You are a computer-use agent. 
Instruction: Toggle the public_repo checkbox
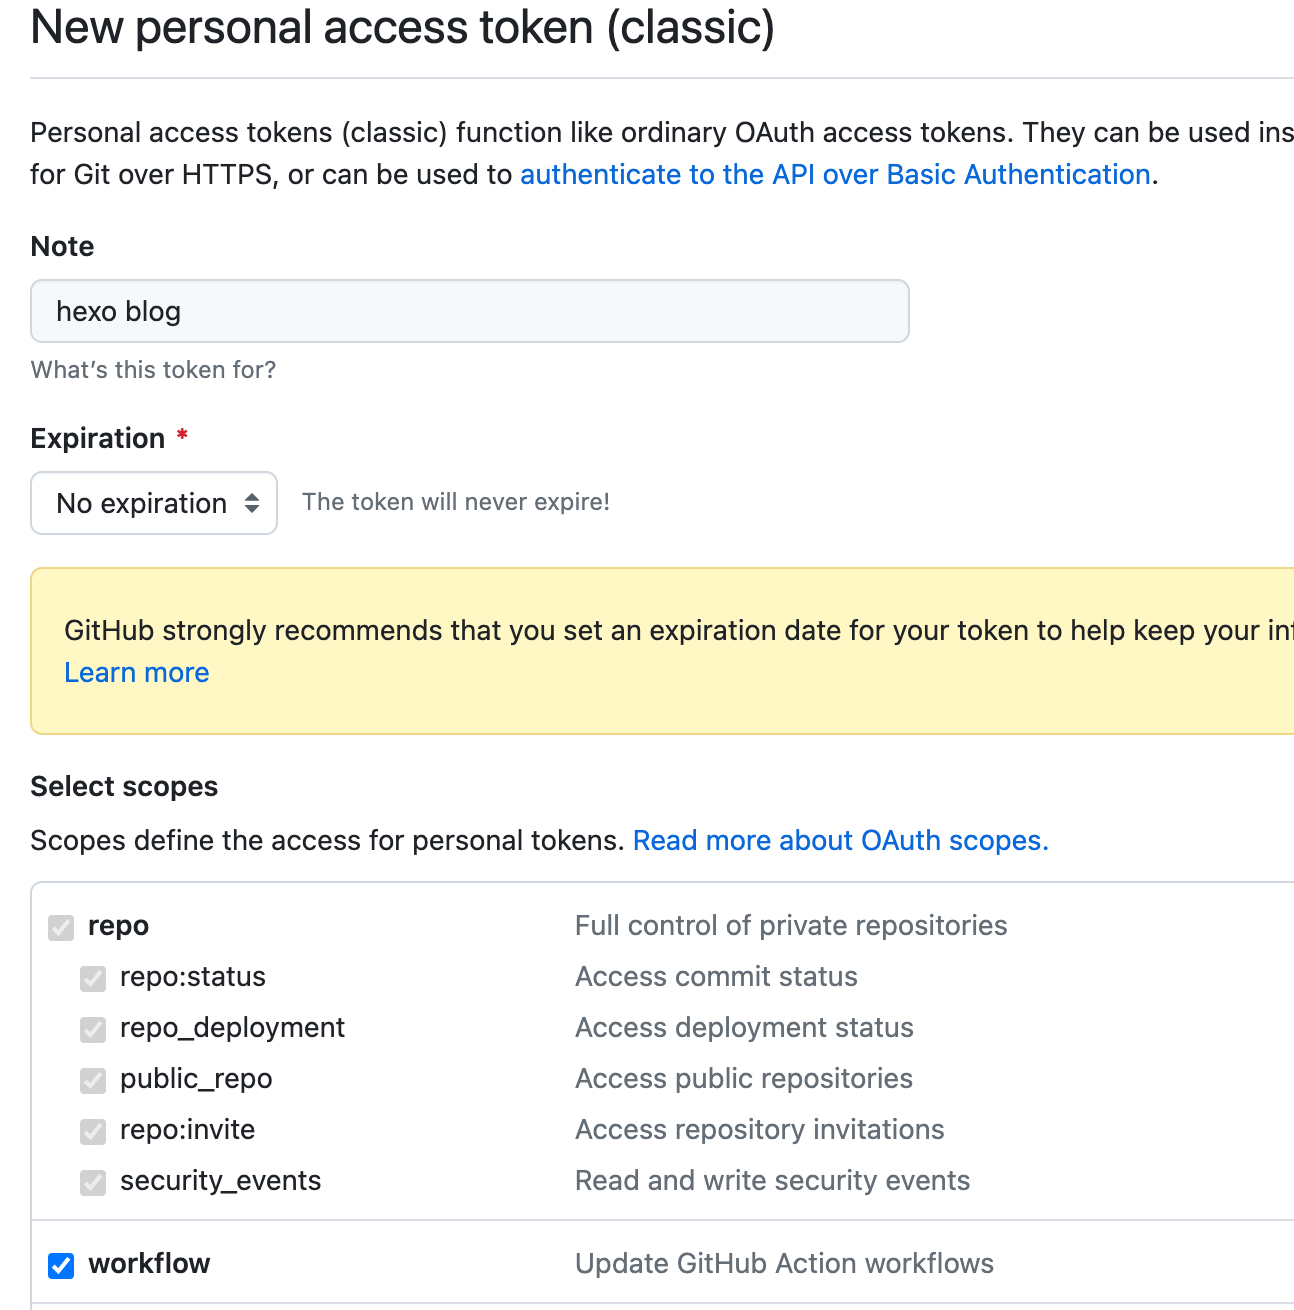pos(93,1080)
